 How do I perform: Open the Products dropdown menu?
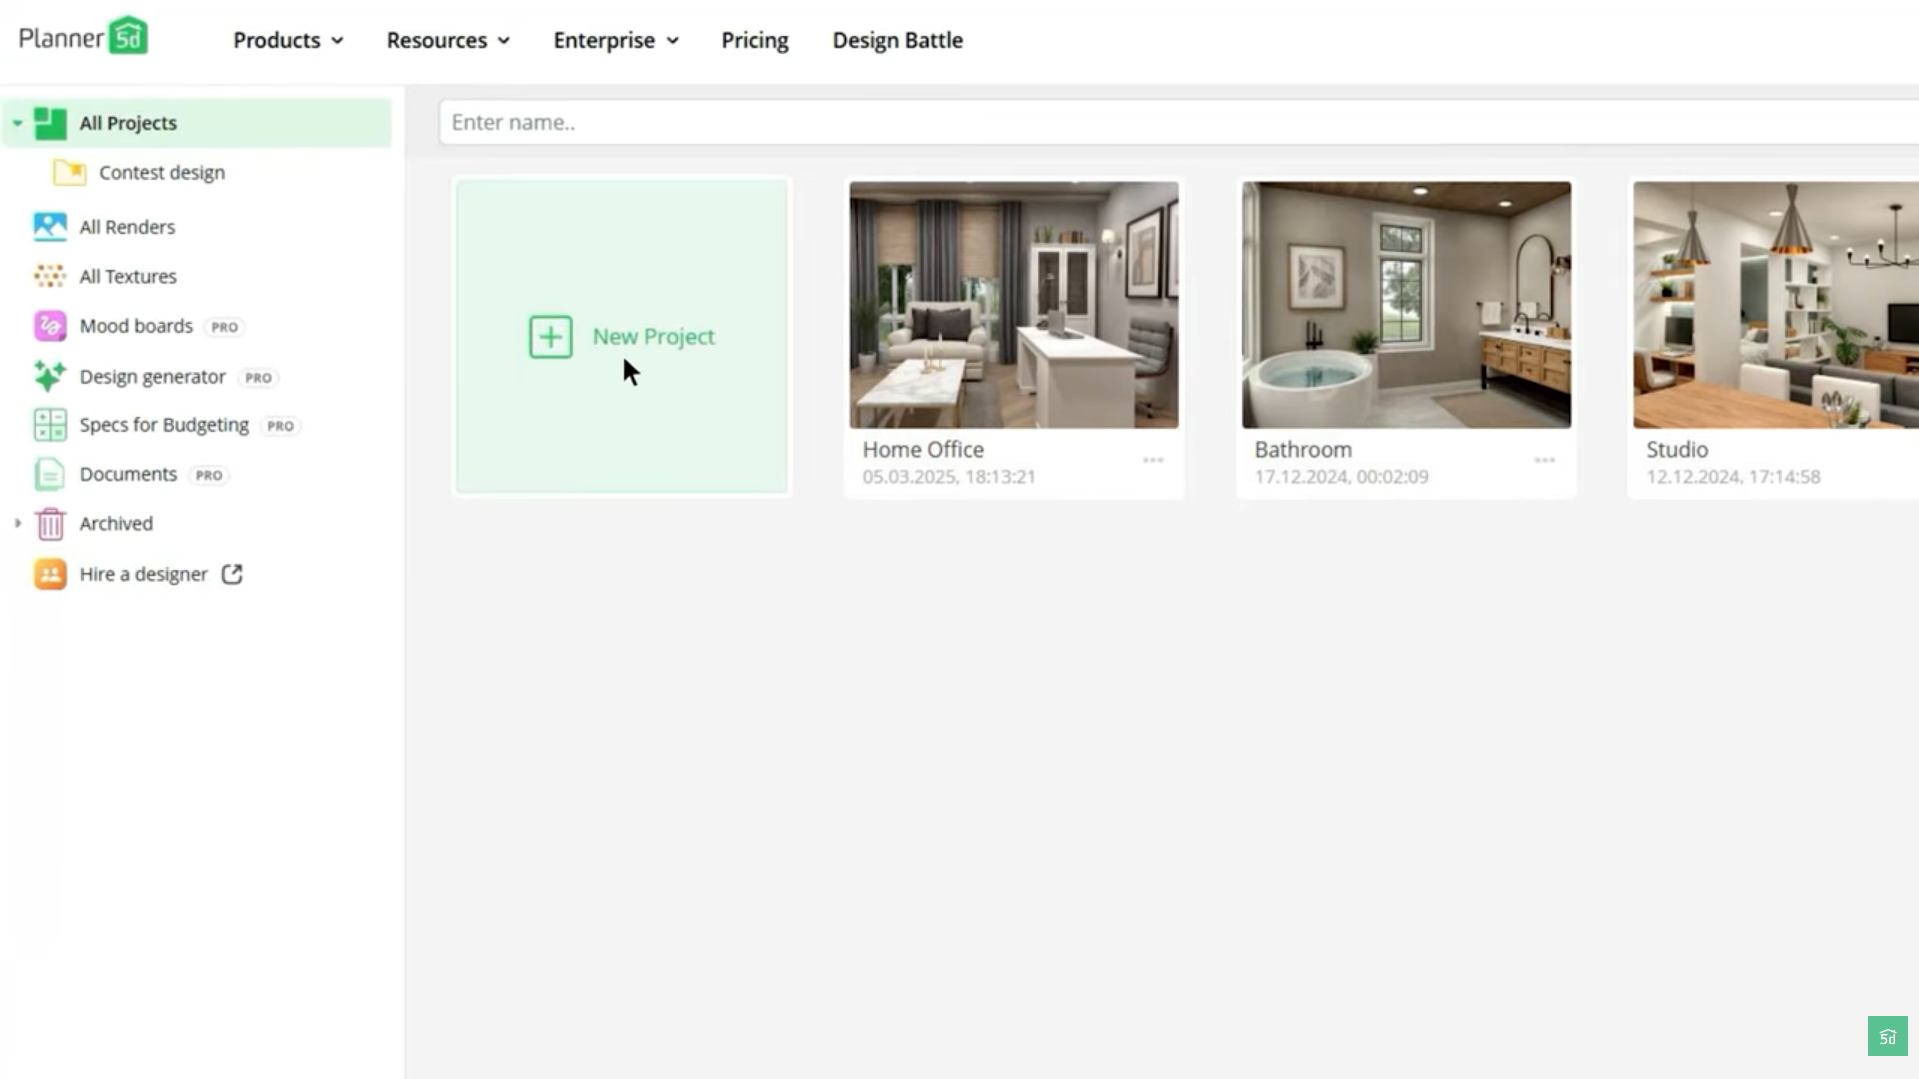(288, 40)
